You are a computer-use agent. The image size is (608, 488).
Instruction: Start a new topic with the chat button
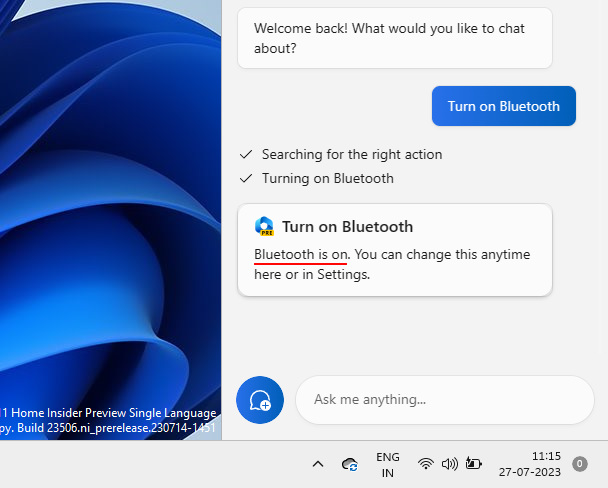point(260,400)
